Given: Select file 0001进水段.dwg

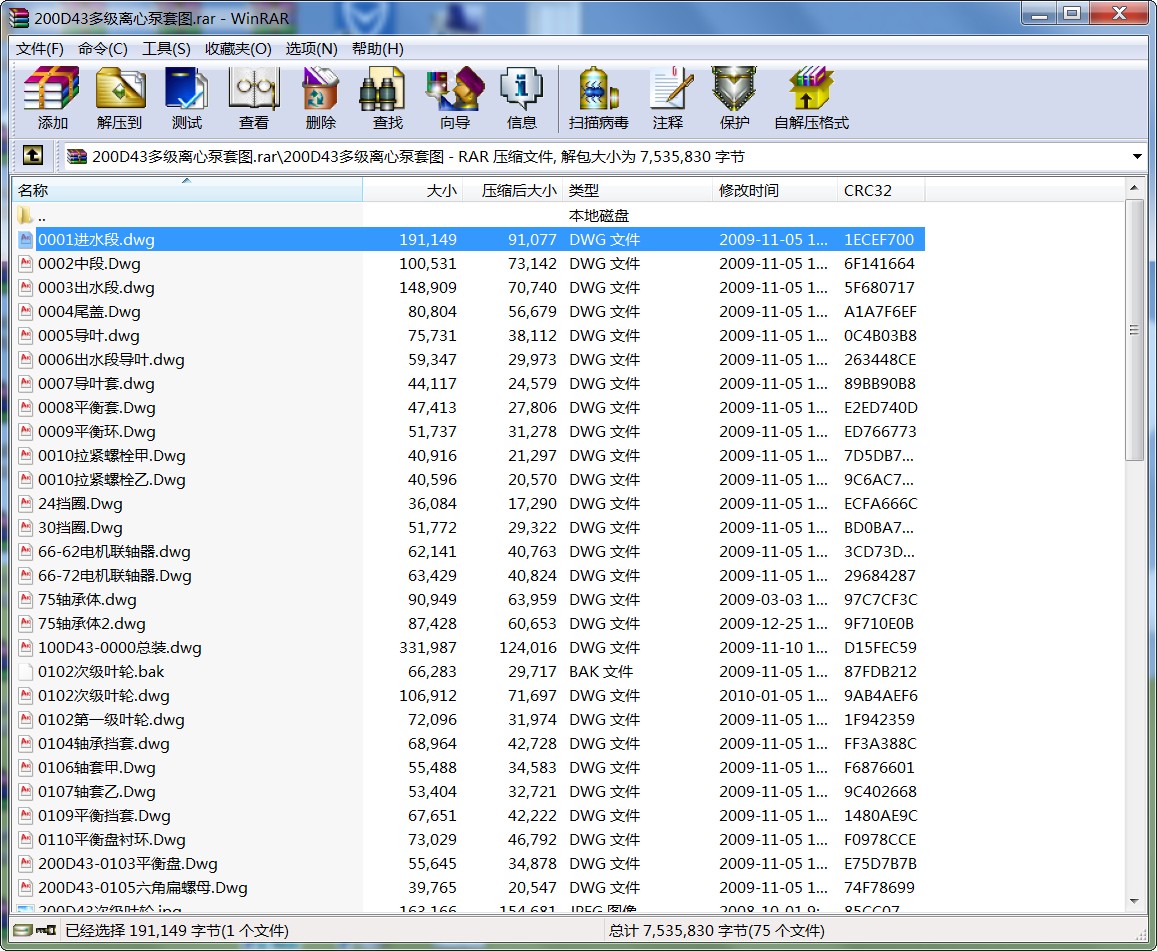Looking at the screenshot, I should point(470,239).
